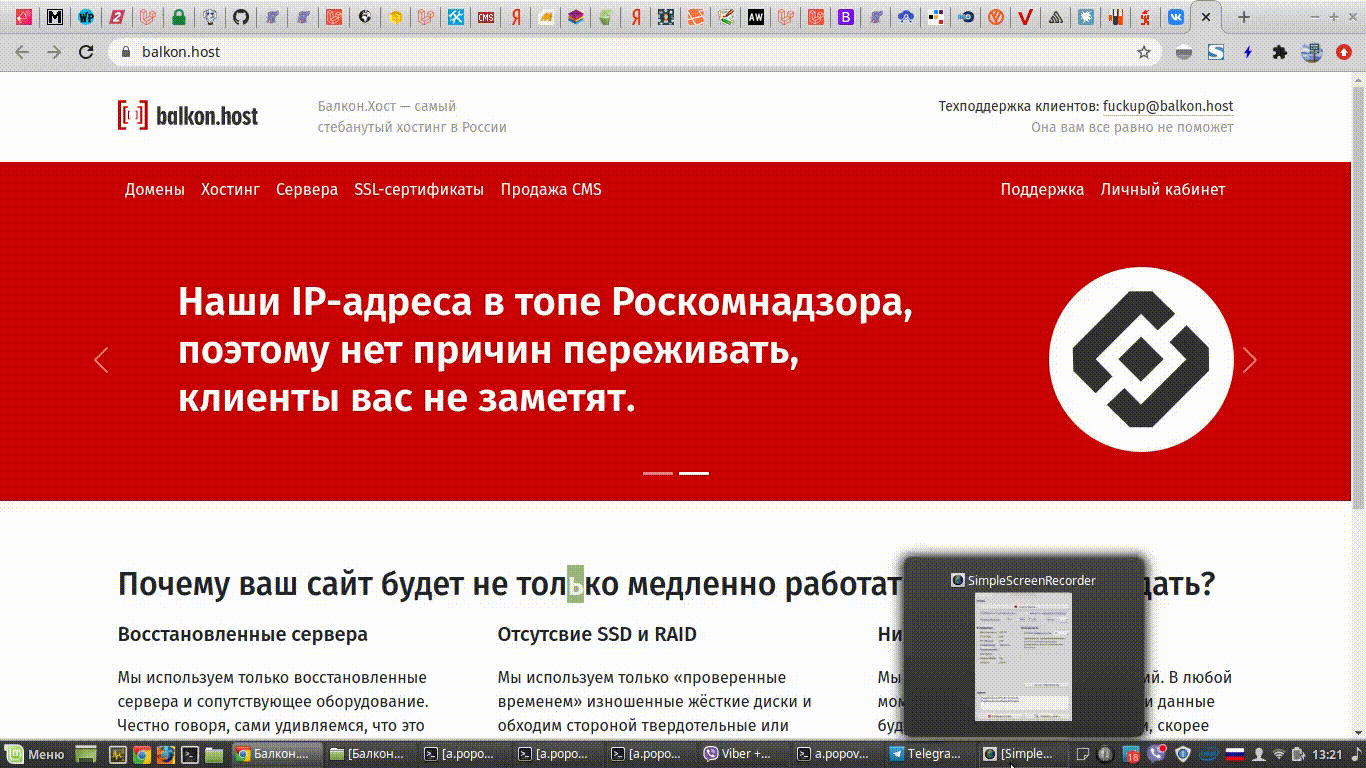This screenshot has width=1366, height=768.
Task: Open the Wi-Fi network tray icon
Action: pos(1279,754)
